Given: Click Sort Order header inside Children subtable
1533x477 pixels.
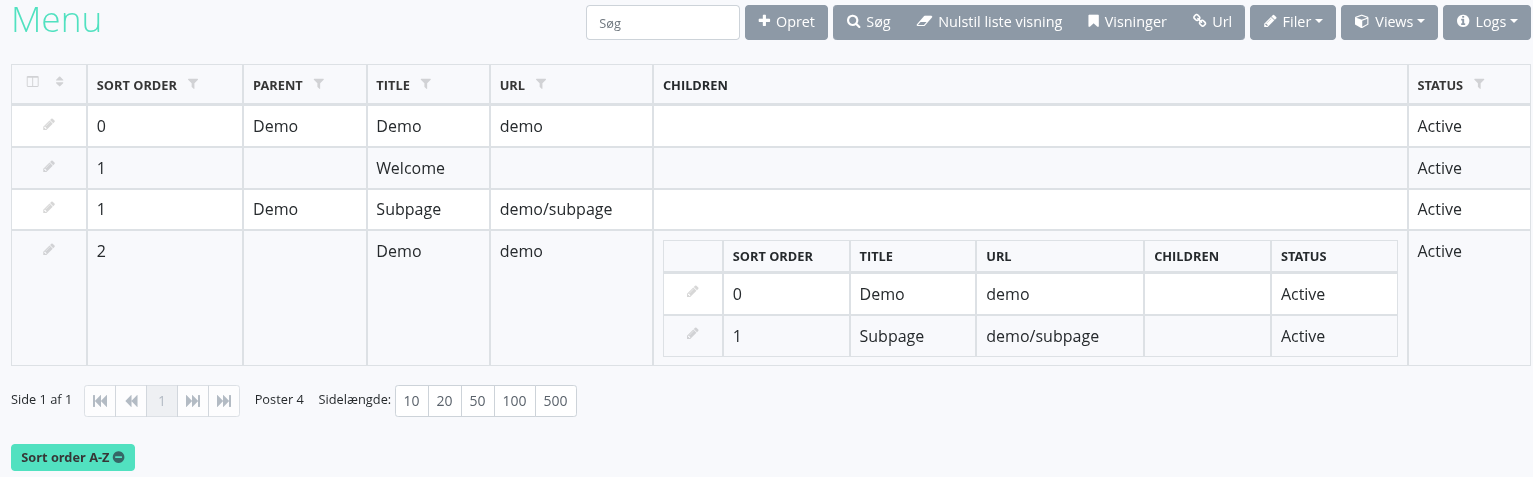Looking at the screenshot, I should click(x=773, y=256).
